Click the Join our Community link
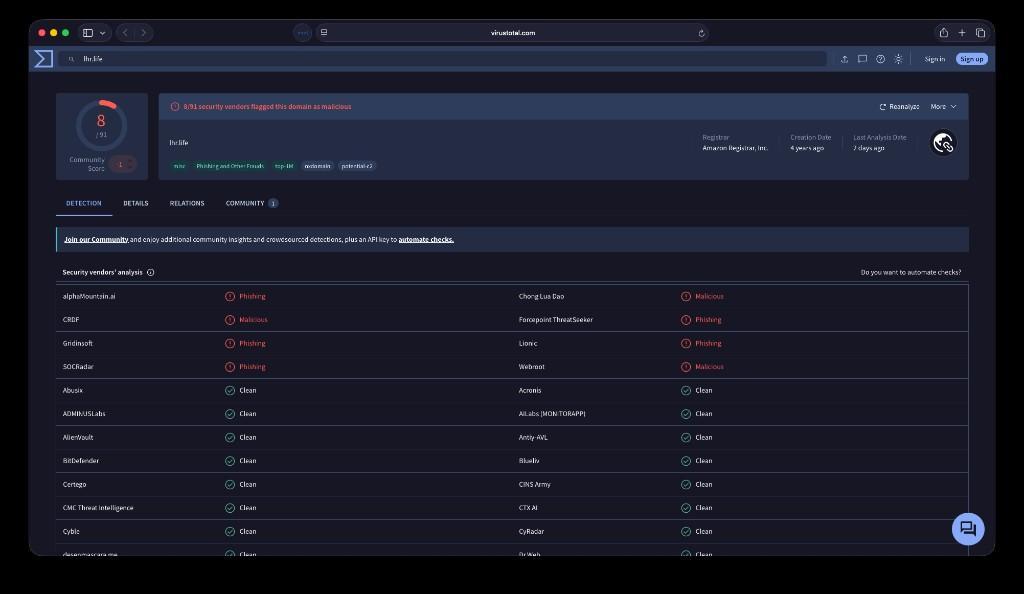 pyautogui.click(x=96, y=240)
